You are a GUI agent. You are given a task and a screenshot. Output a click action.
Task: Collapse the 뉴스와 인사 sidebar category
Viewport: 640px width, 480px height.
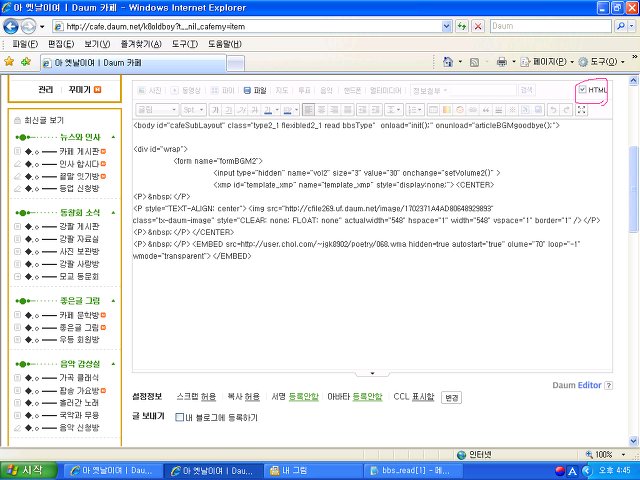pos(113,137)
